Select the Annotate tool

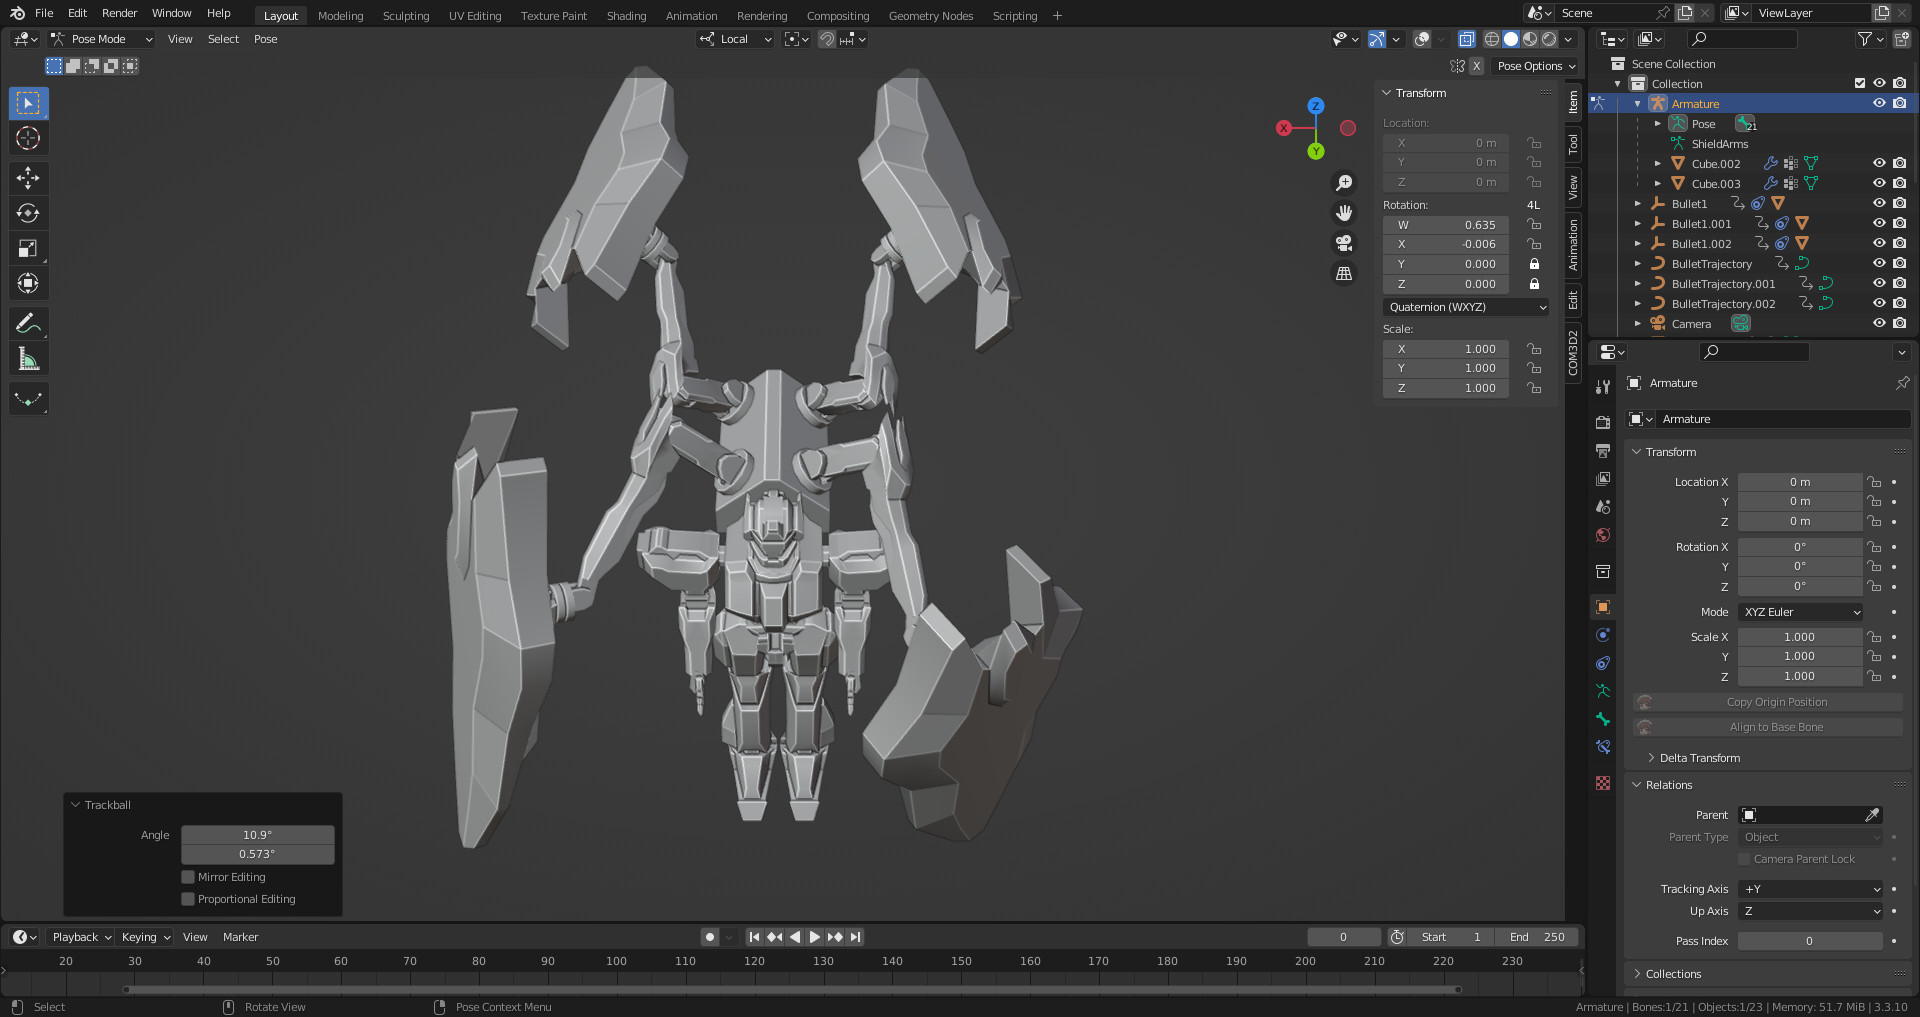coord(28,323)
